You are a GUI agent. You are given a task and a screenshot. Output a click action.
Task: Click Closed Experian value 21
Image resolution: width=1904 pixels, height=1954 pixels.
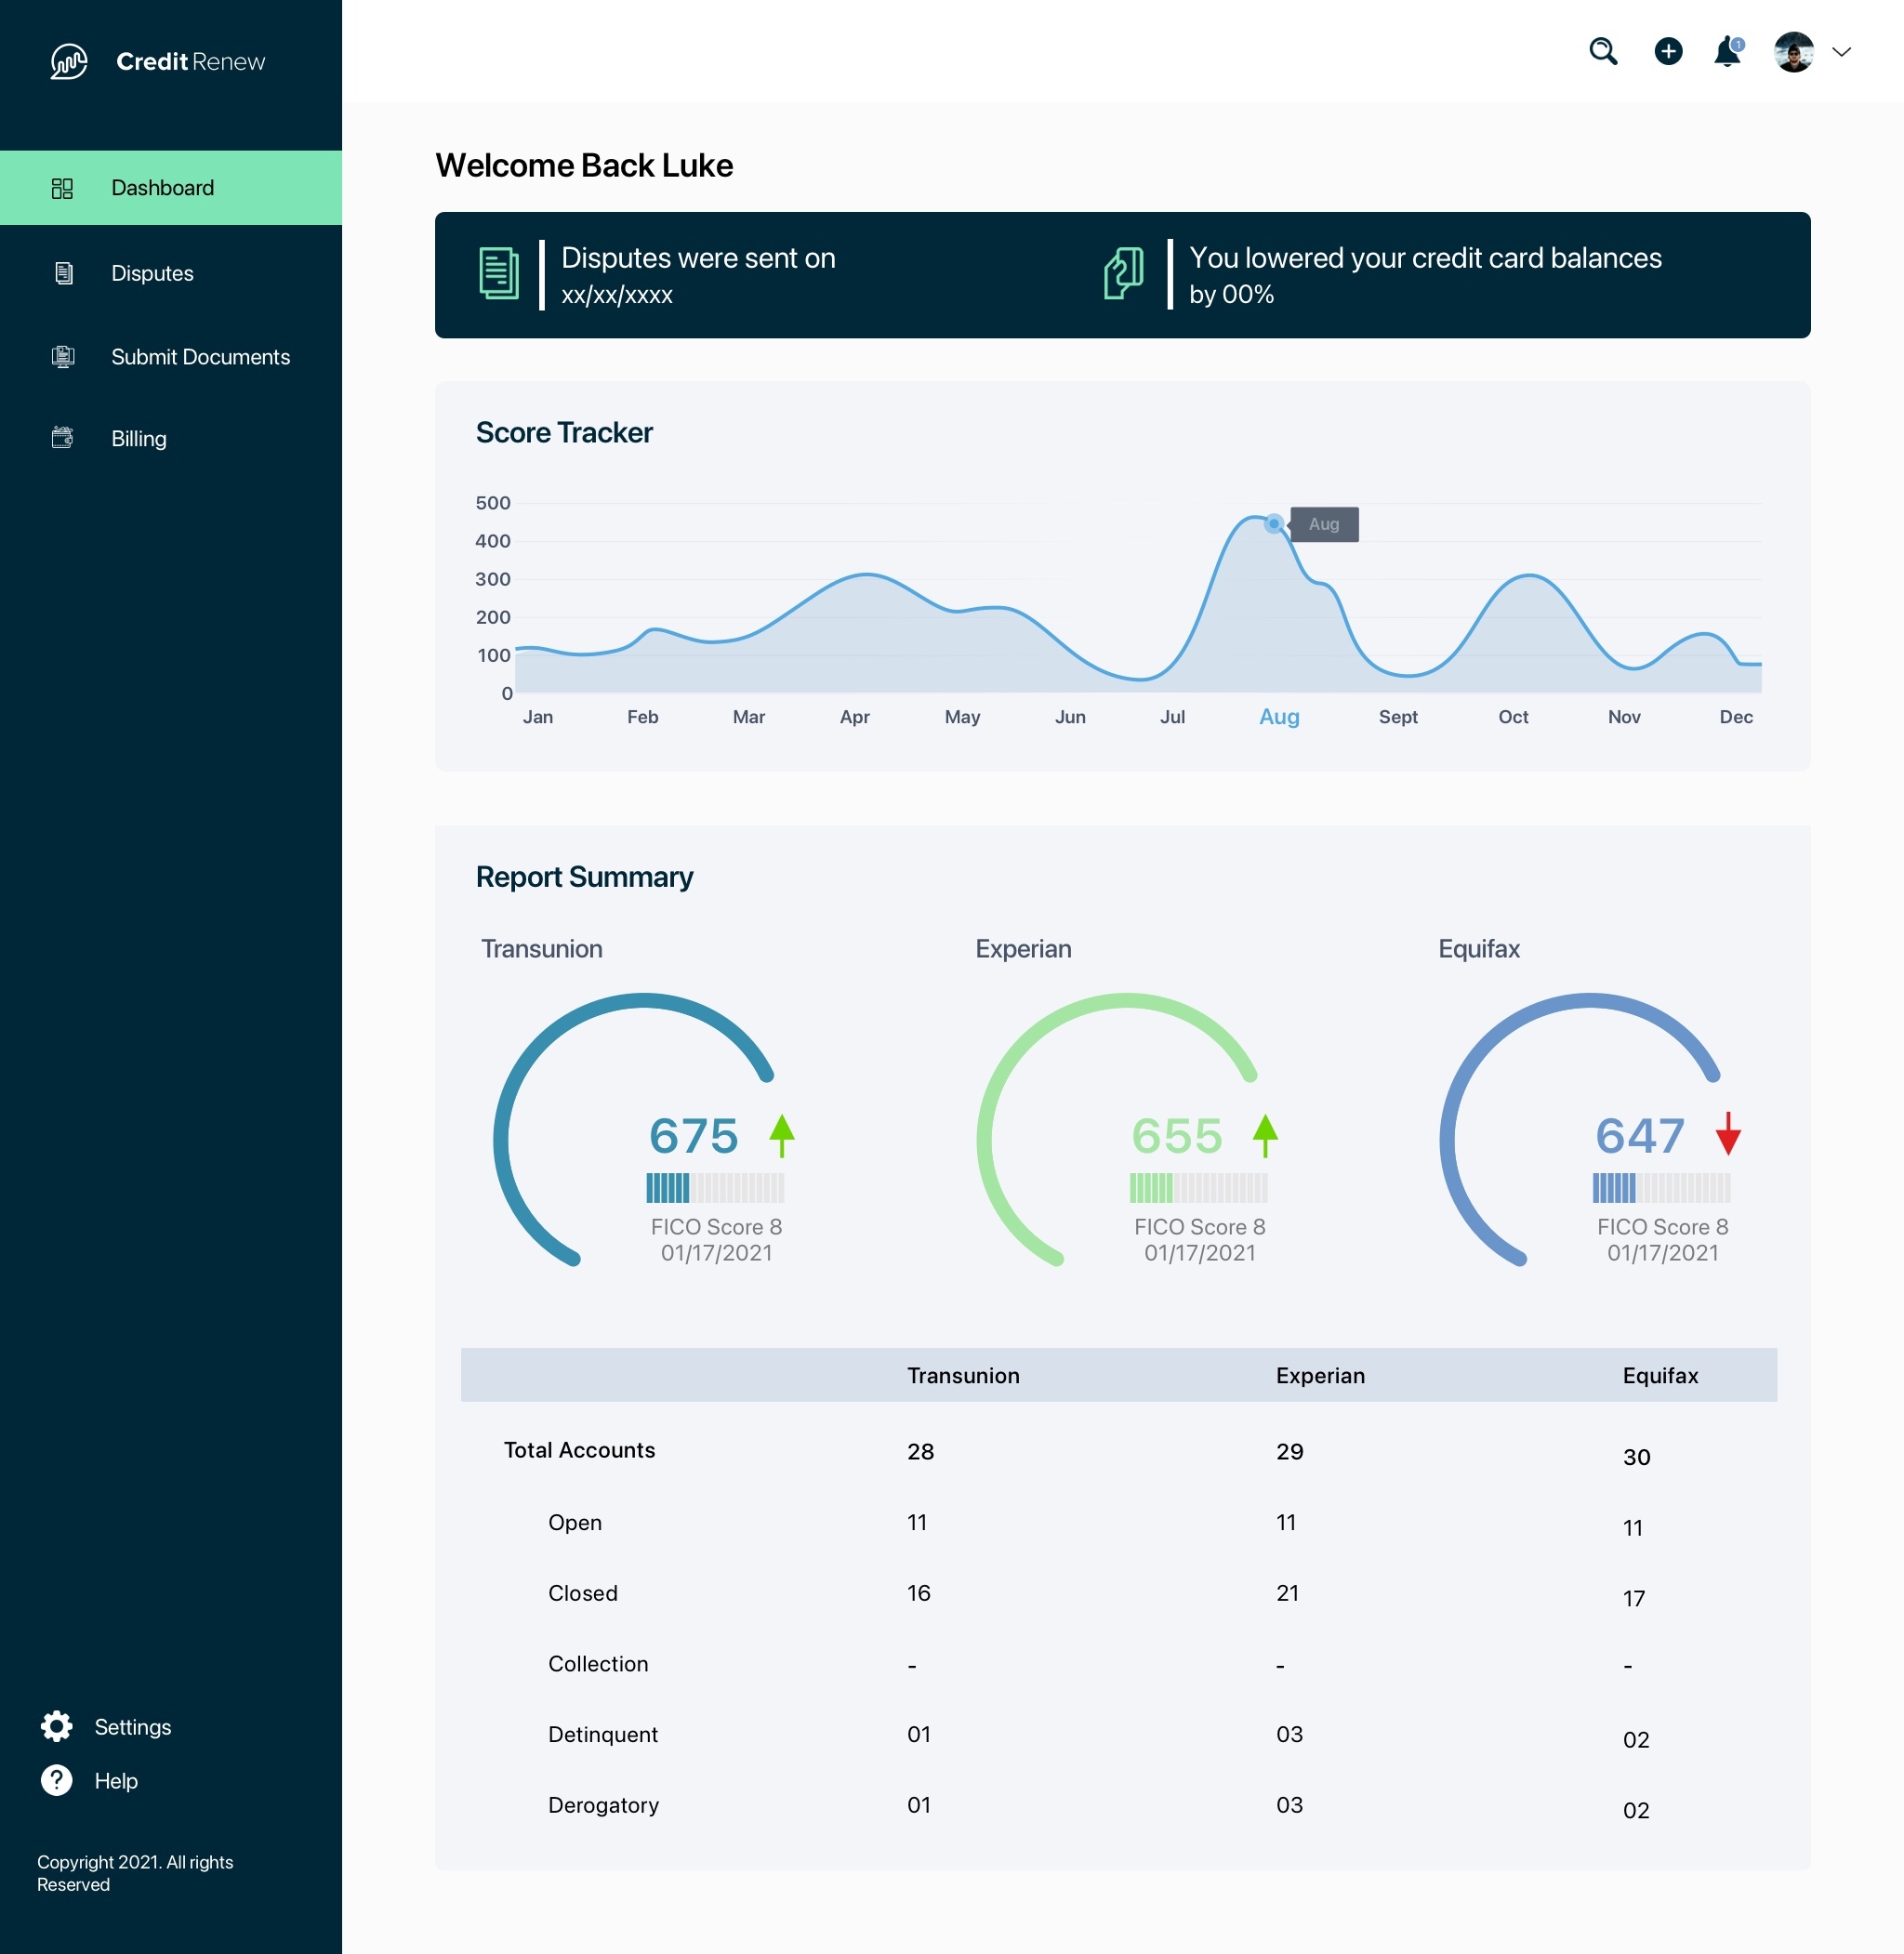point(1287,1593)
